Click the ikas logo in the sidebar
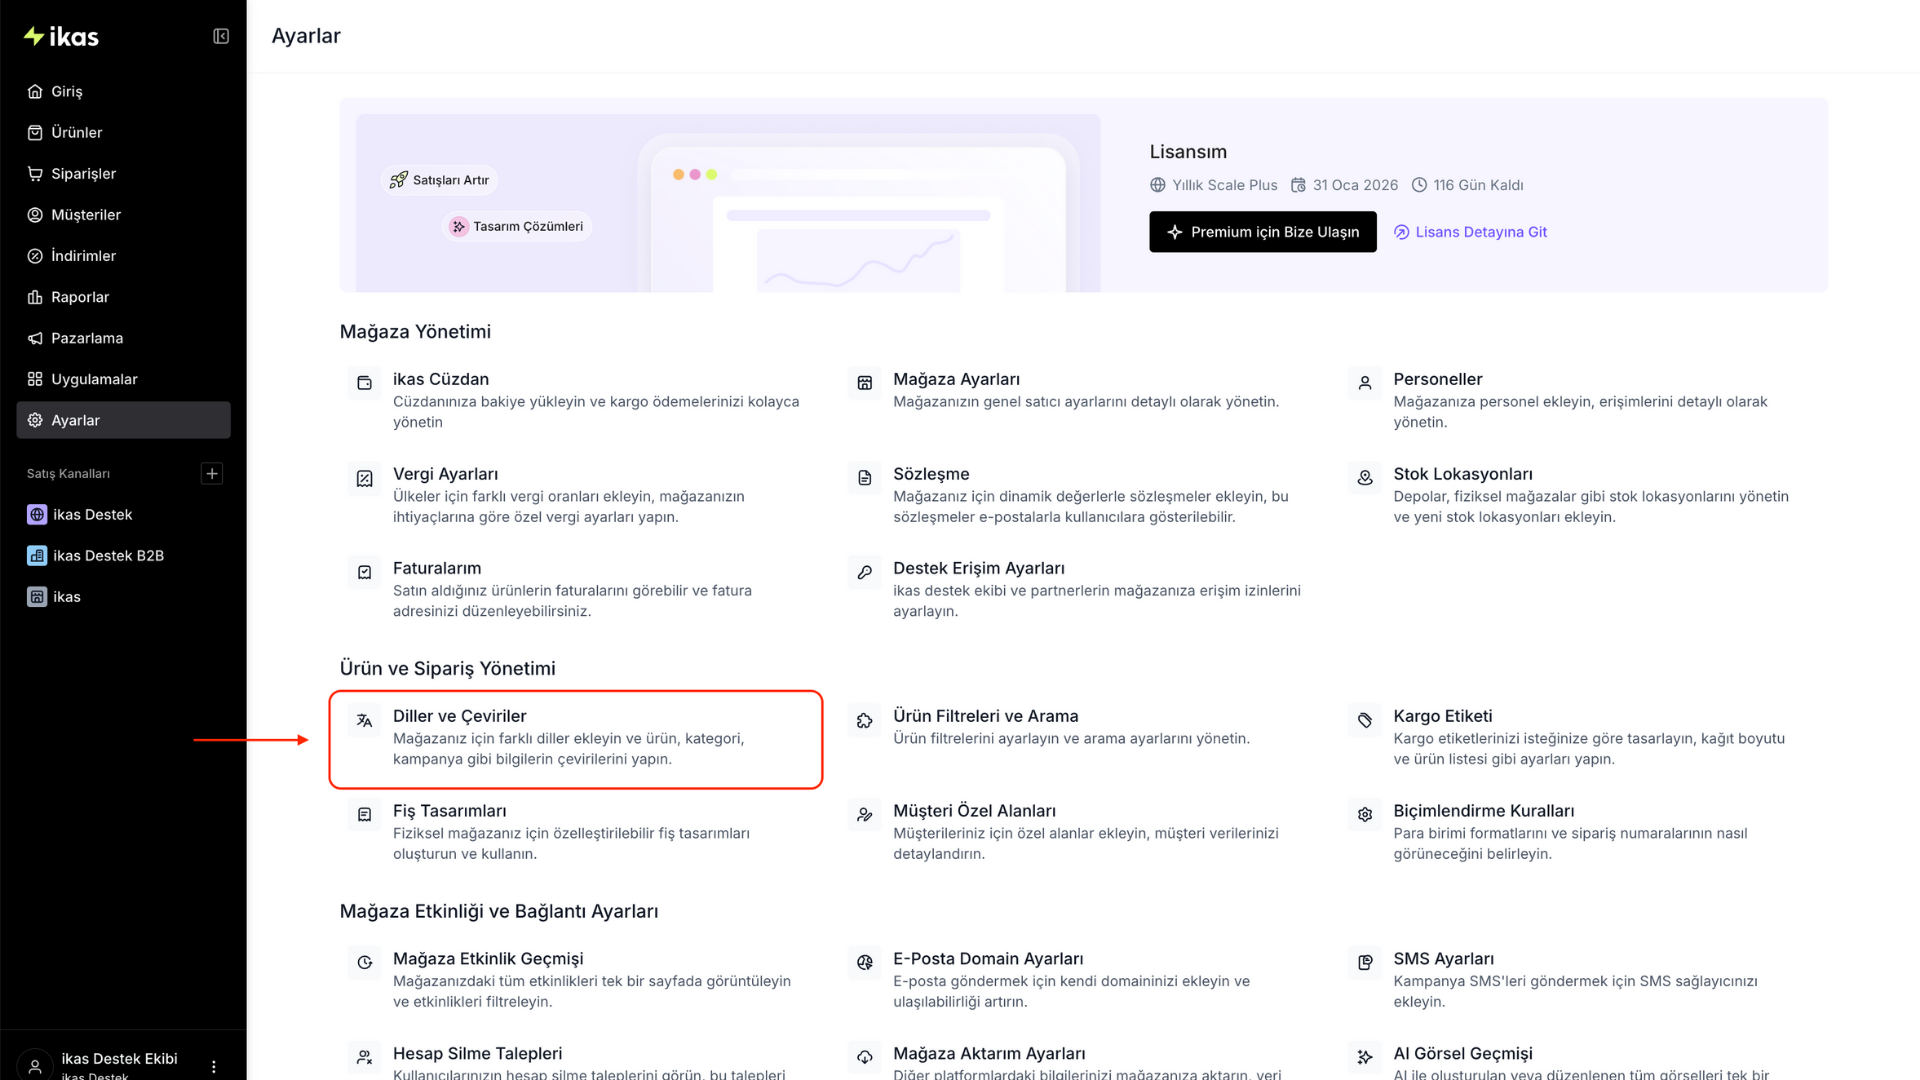This screenshot has width=1920, height=1080. pyautogui.click(x=61, y=37)
